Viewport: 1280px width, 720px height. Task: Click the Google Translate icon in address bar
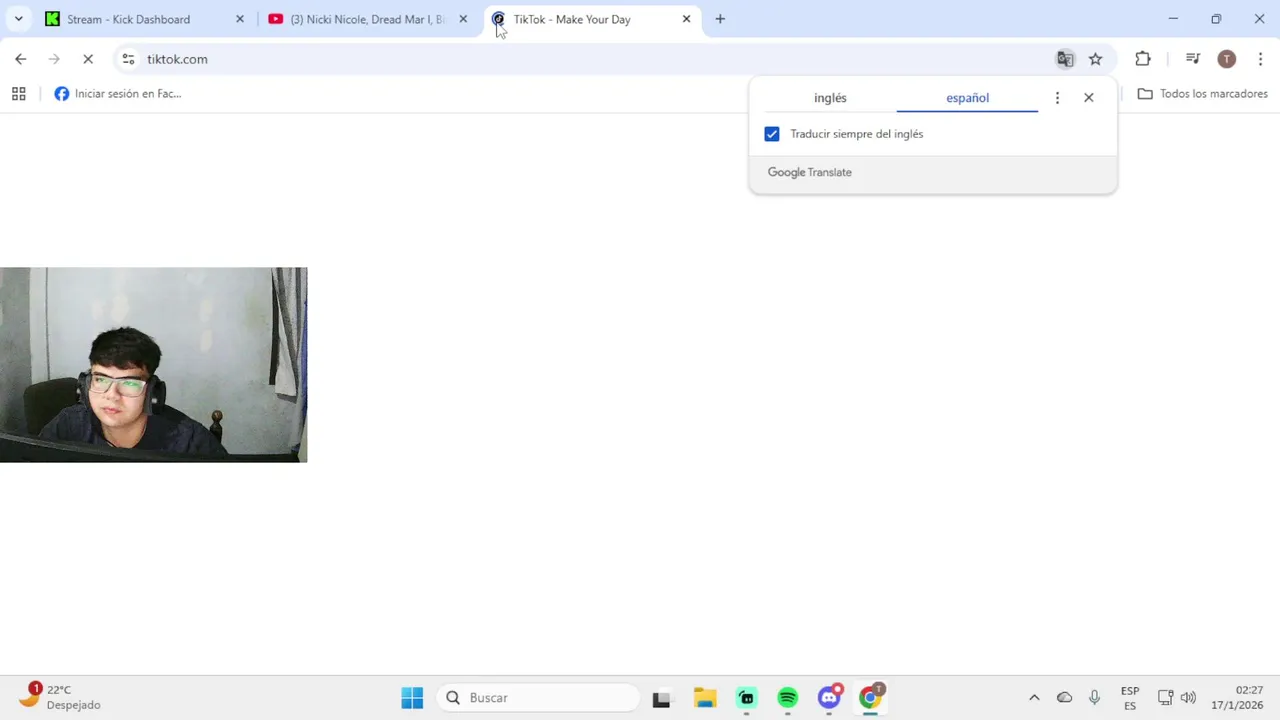(1065, 59)
